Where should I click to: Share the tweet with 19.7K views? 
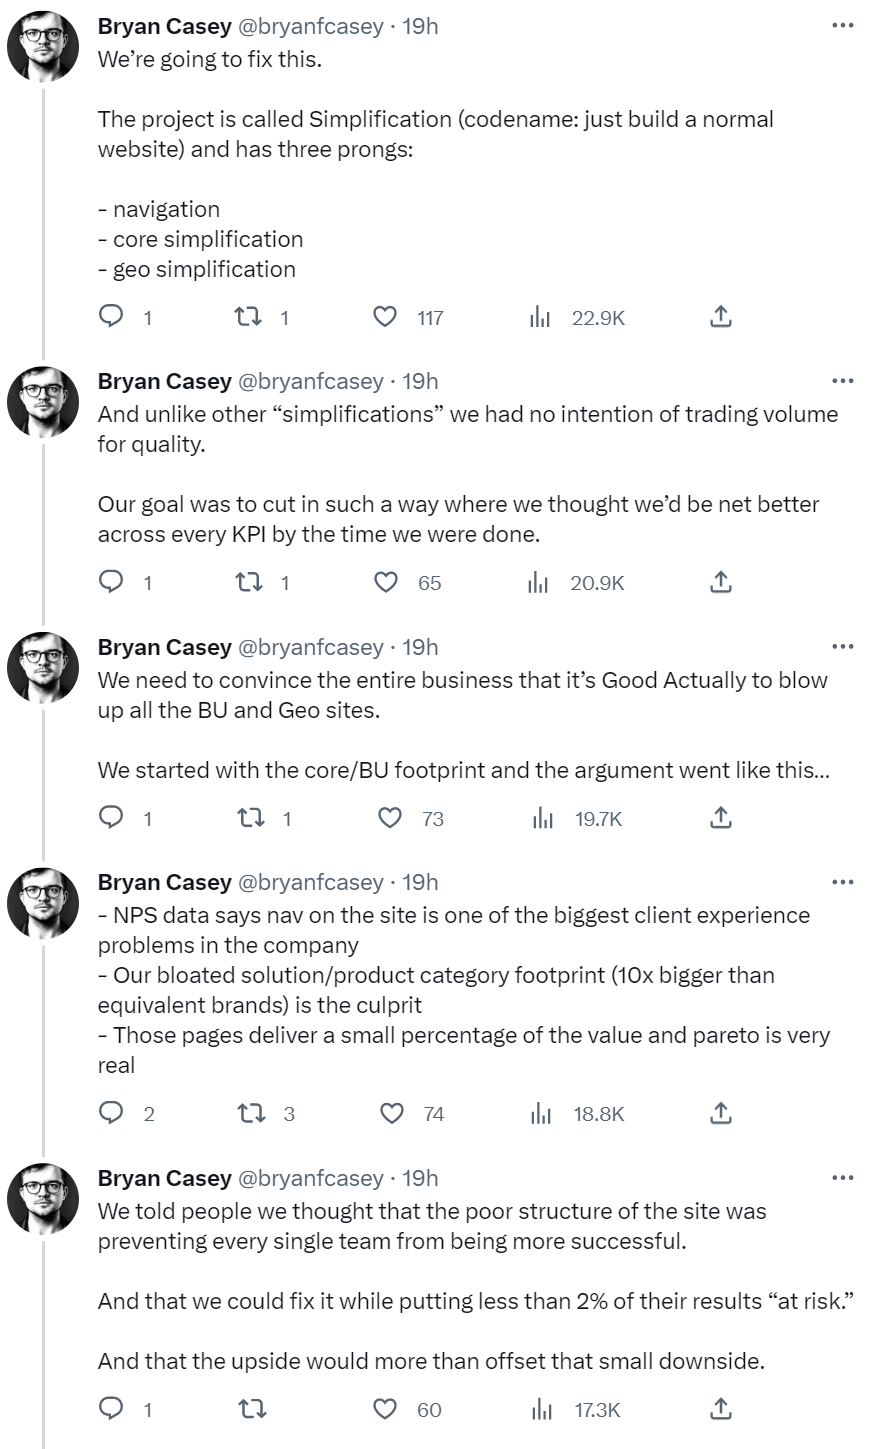[720, 819]
